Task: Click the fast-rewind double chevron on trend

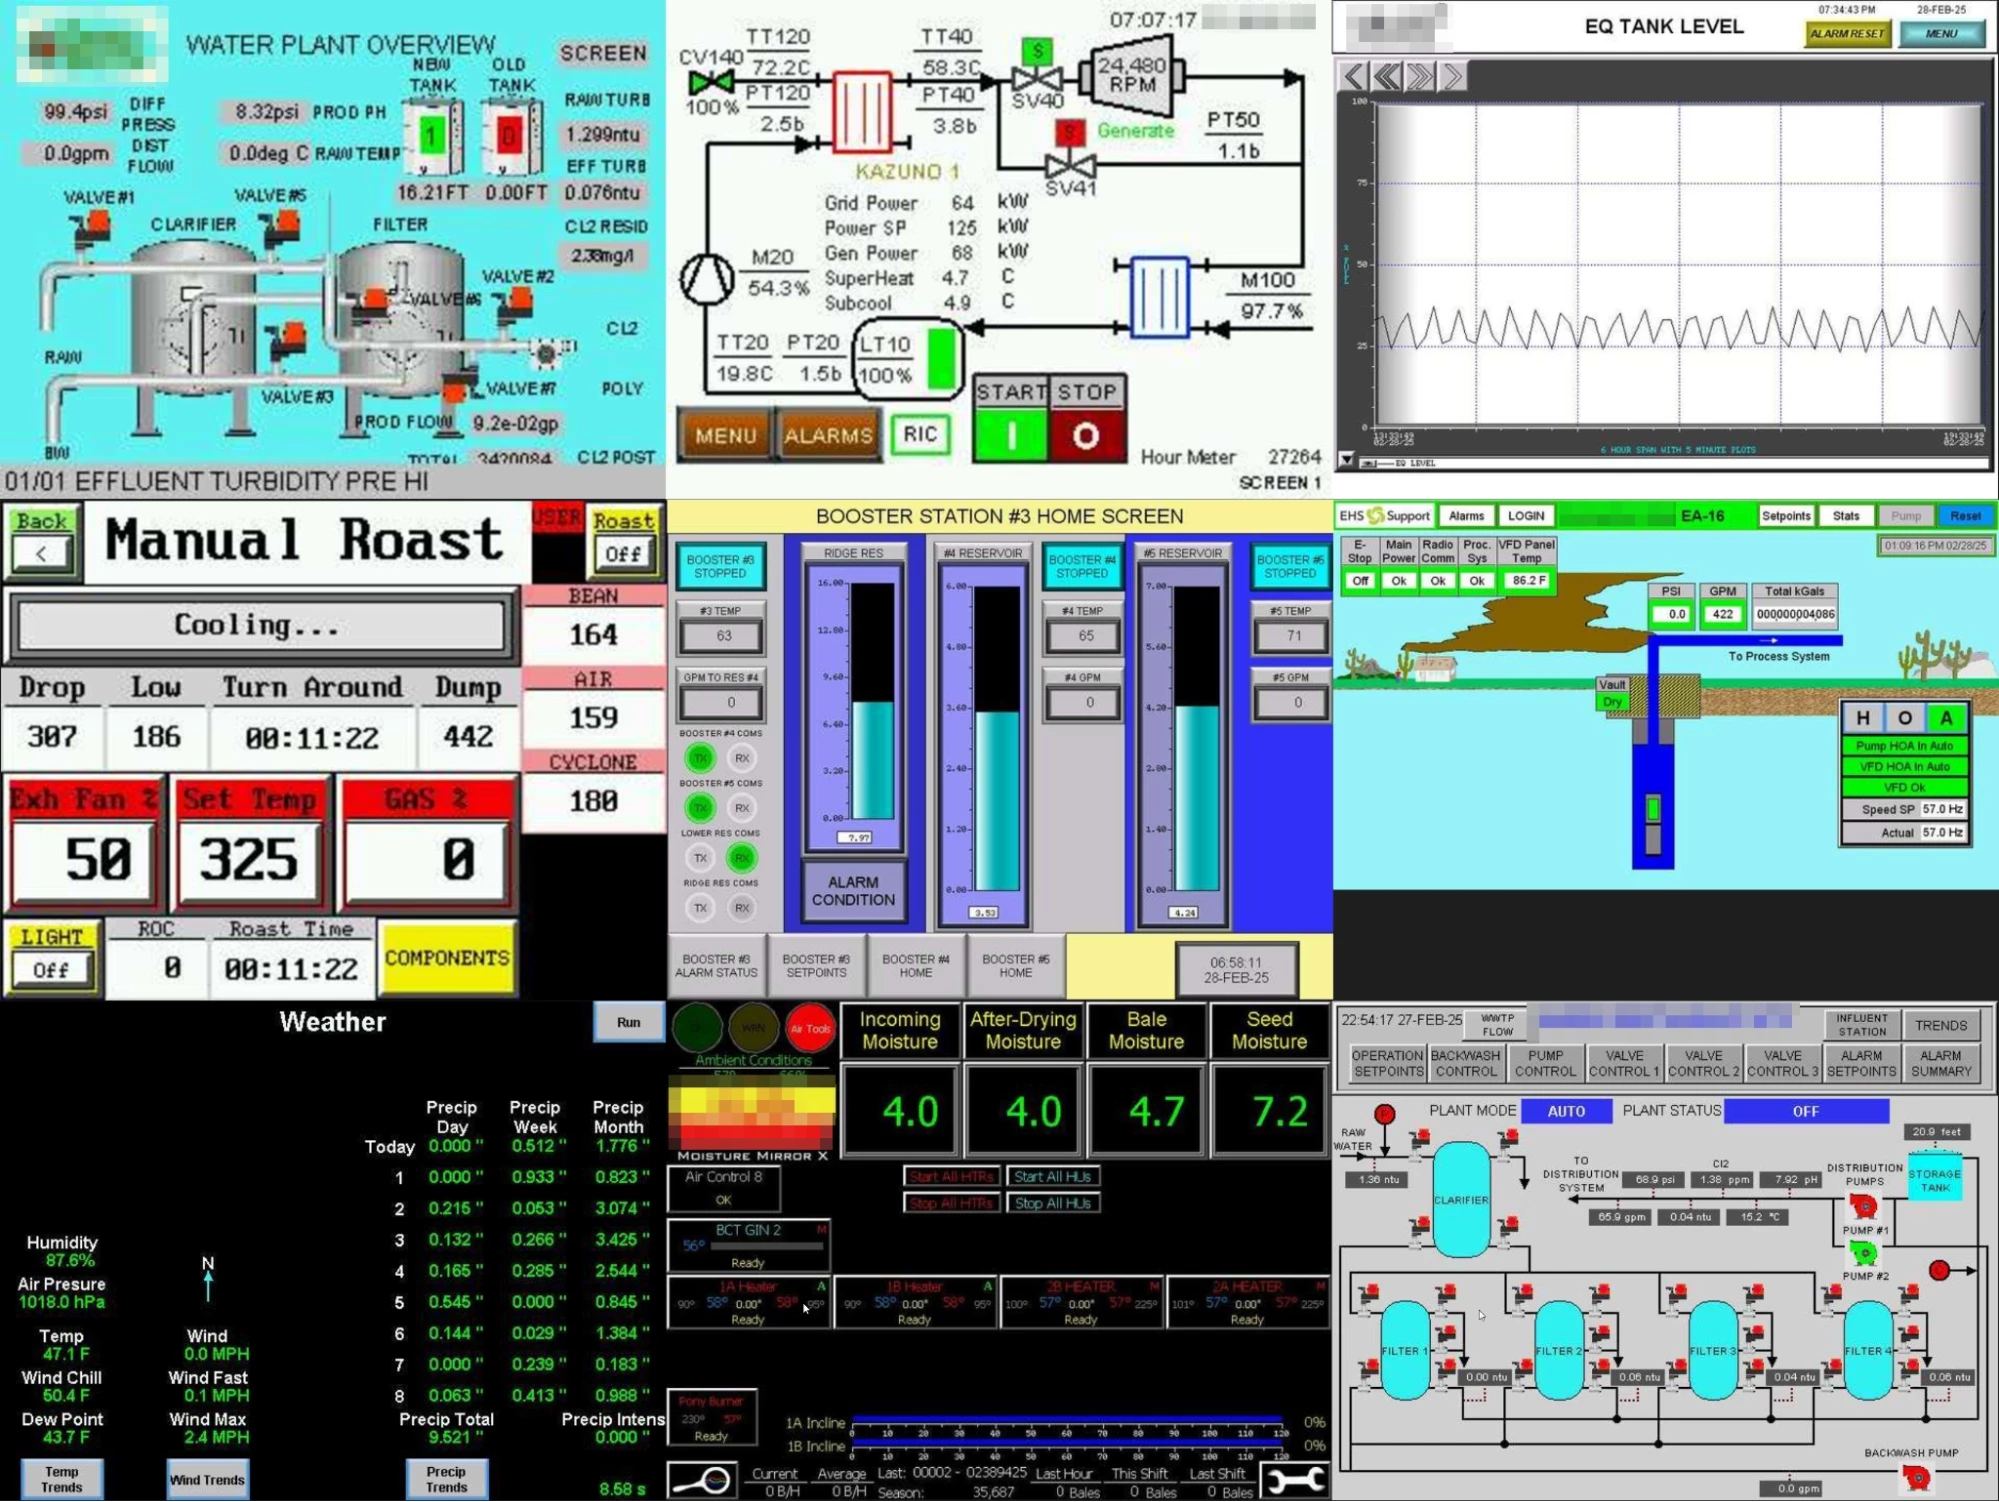Action: pos(1387,76)
